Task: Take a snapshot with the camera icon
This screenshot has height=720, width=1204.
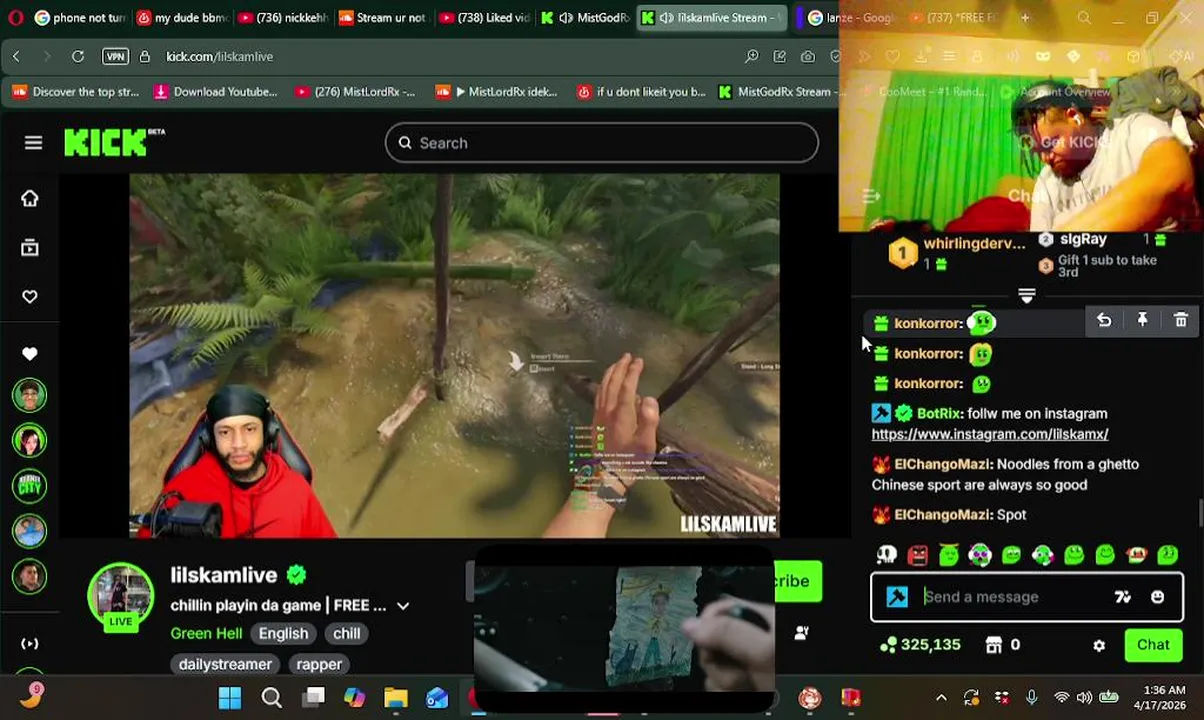Action: [x=808, y=57]
